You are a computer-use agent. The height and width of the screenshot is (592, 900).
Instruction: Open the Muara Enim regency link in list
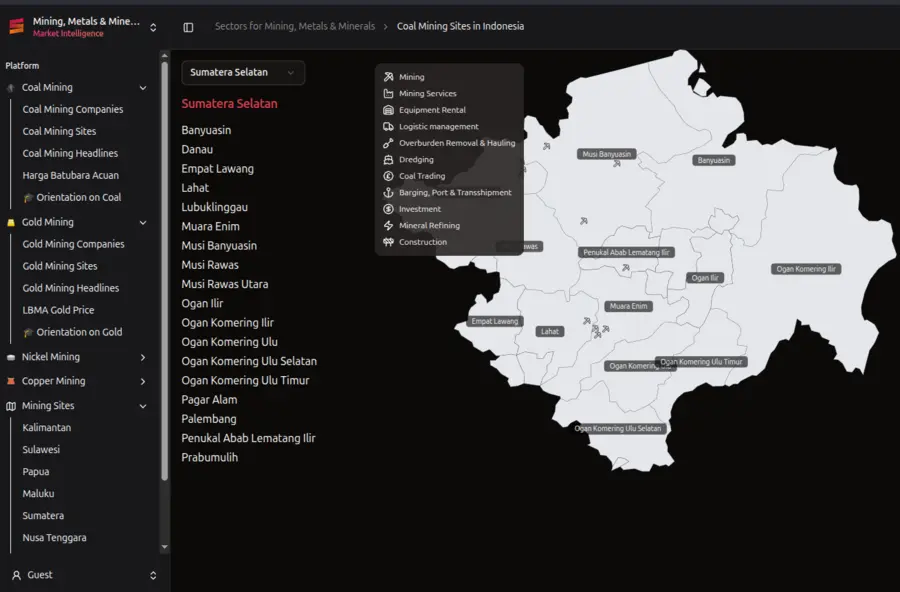point(211,227)
